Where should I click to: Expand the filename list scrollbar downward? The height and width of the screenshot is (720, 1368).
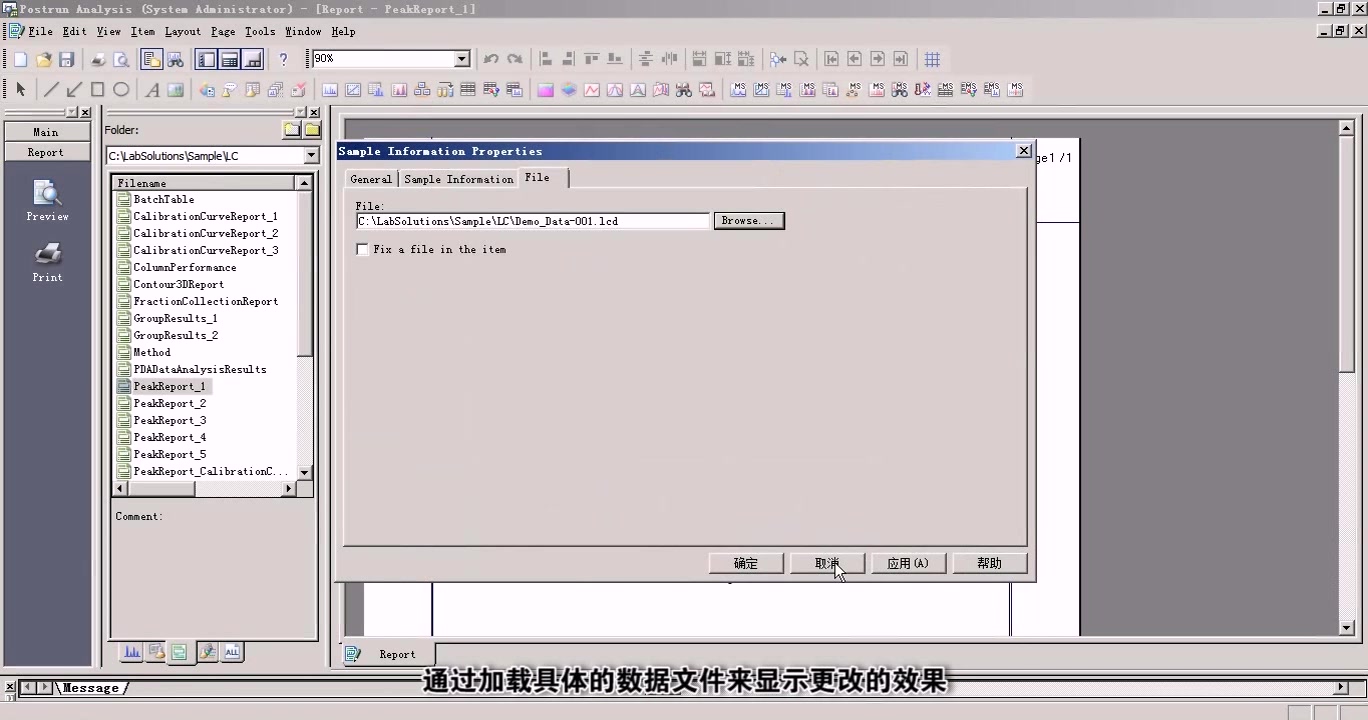click(304, 471)
